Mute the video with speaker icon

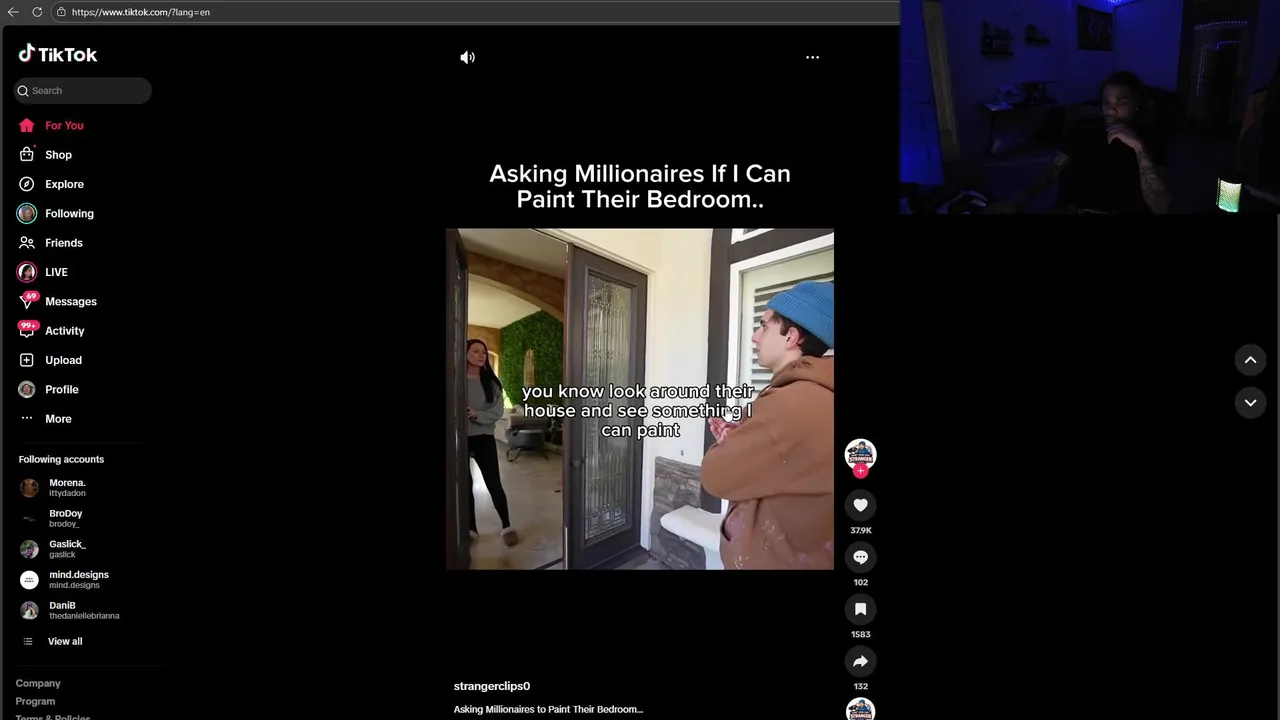click(x=467, y=57)
